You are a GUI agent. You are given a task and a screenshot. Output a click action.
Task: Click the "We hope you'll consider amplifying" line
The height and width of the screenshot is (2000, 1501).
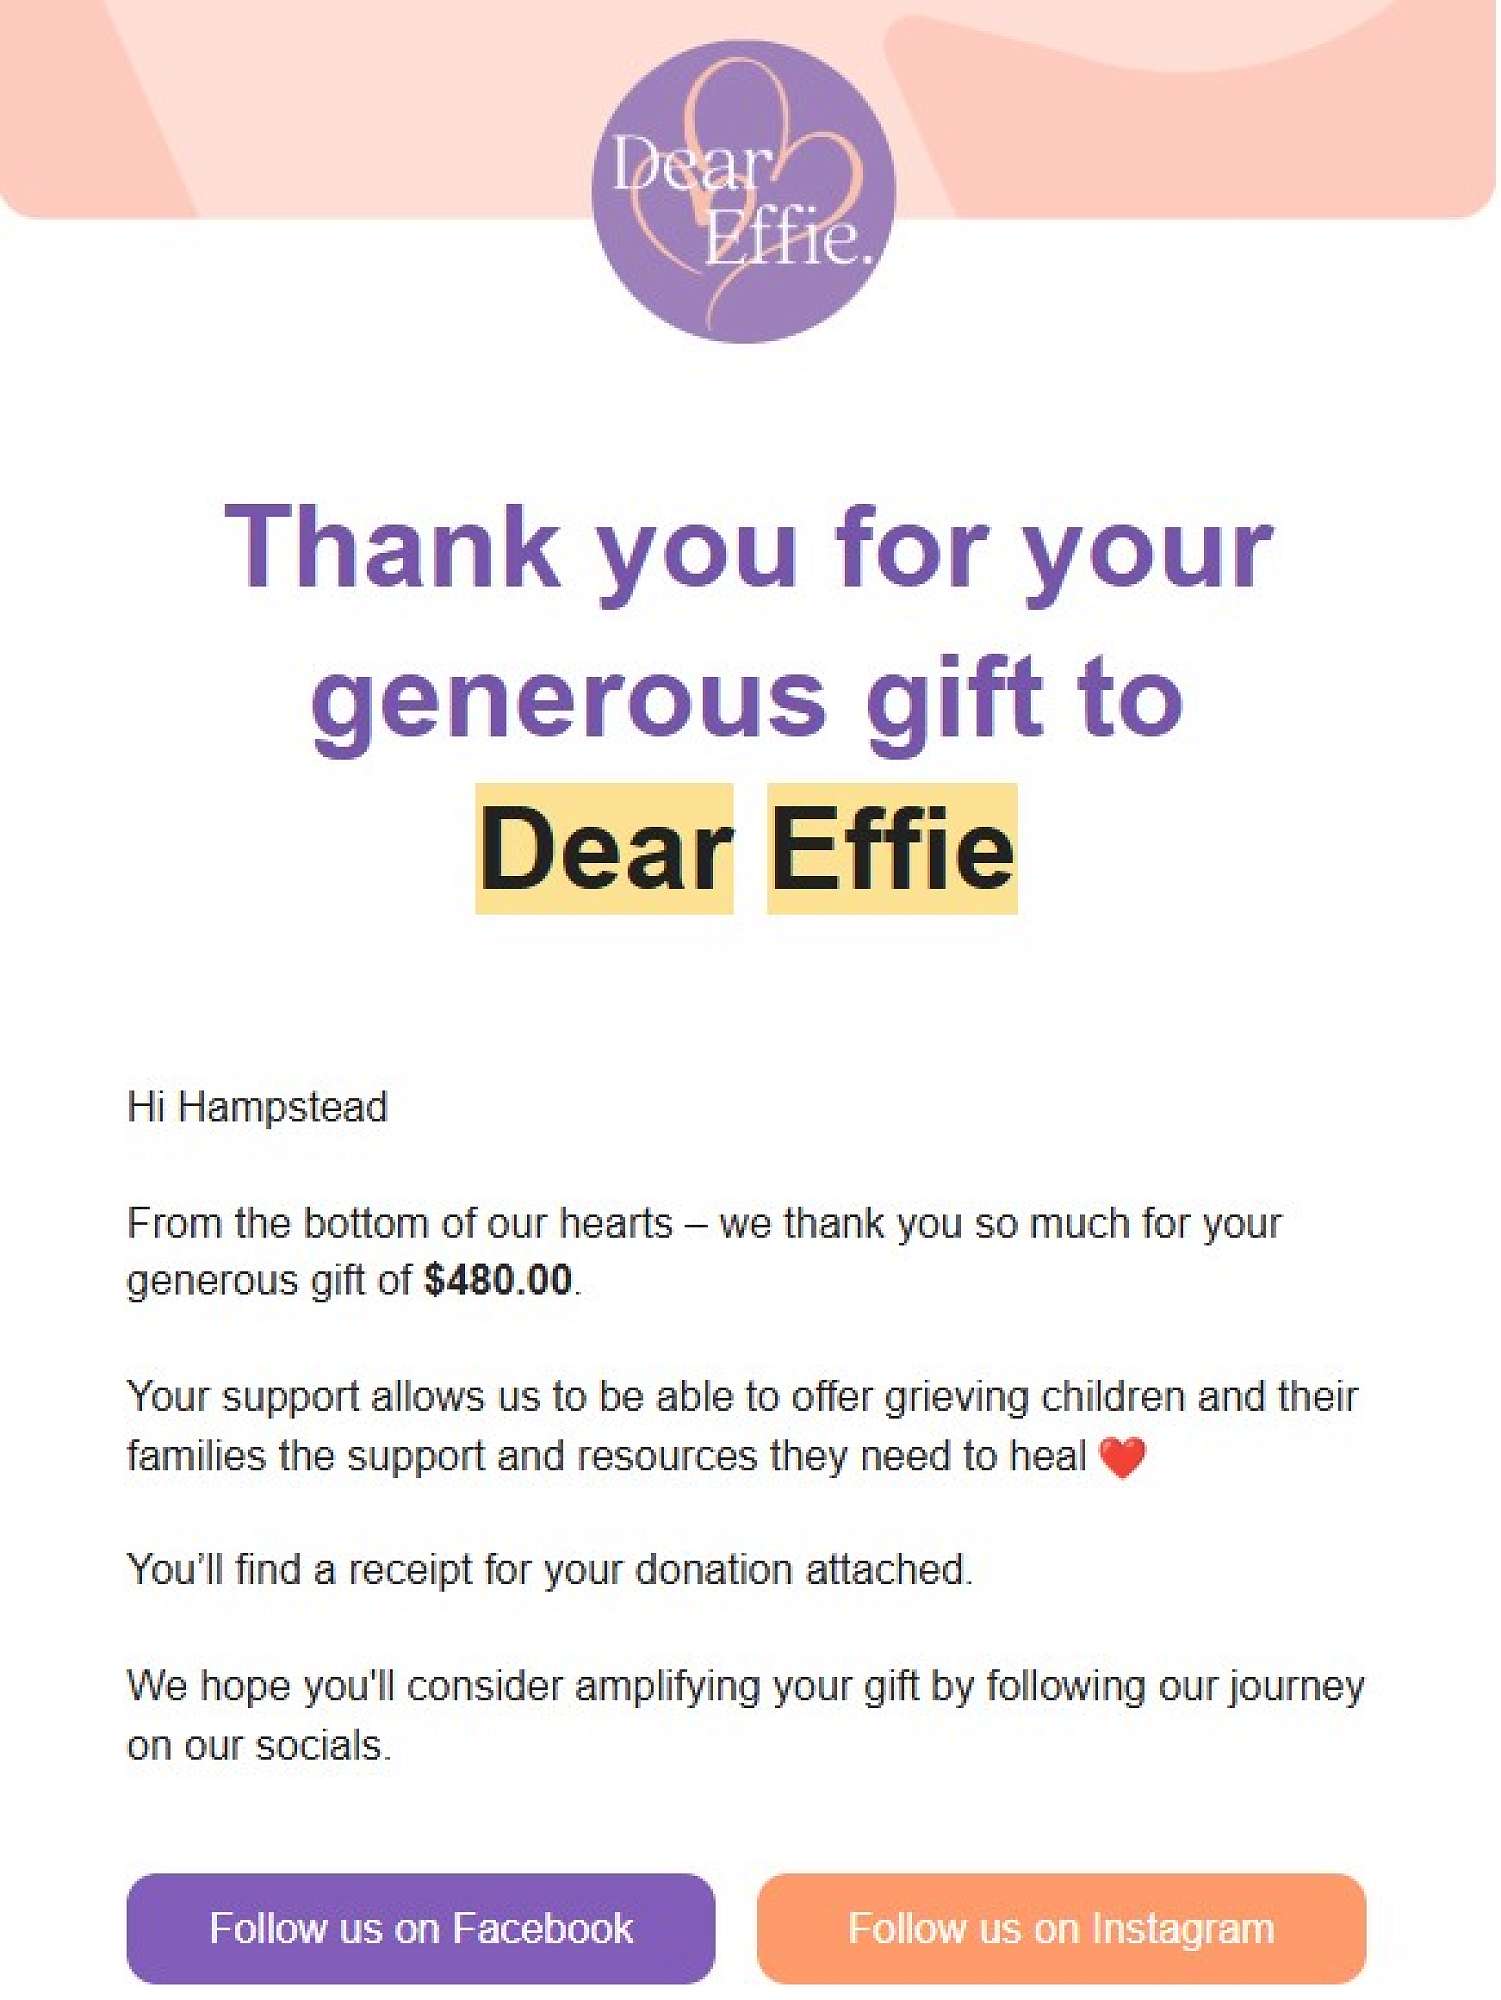pos(745,1687)
